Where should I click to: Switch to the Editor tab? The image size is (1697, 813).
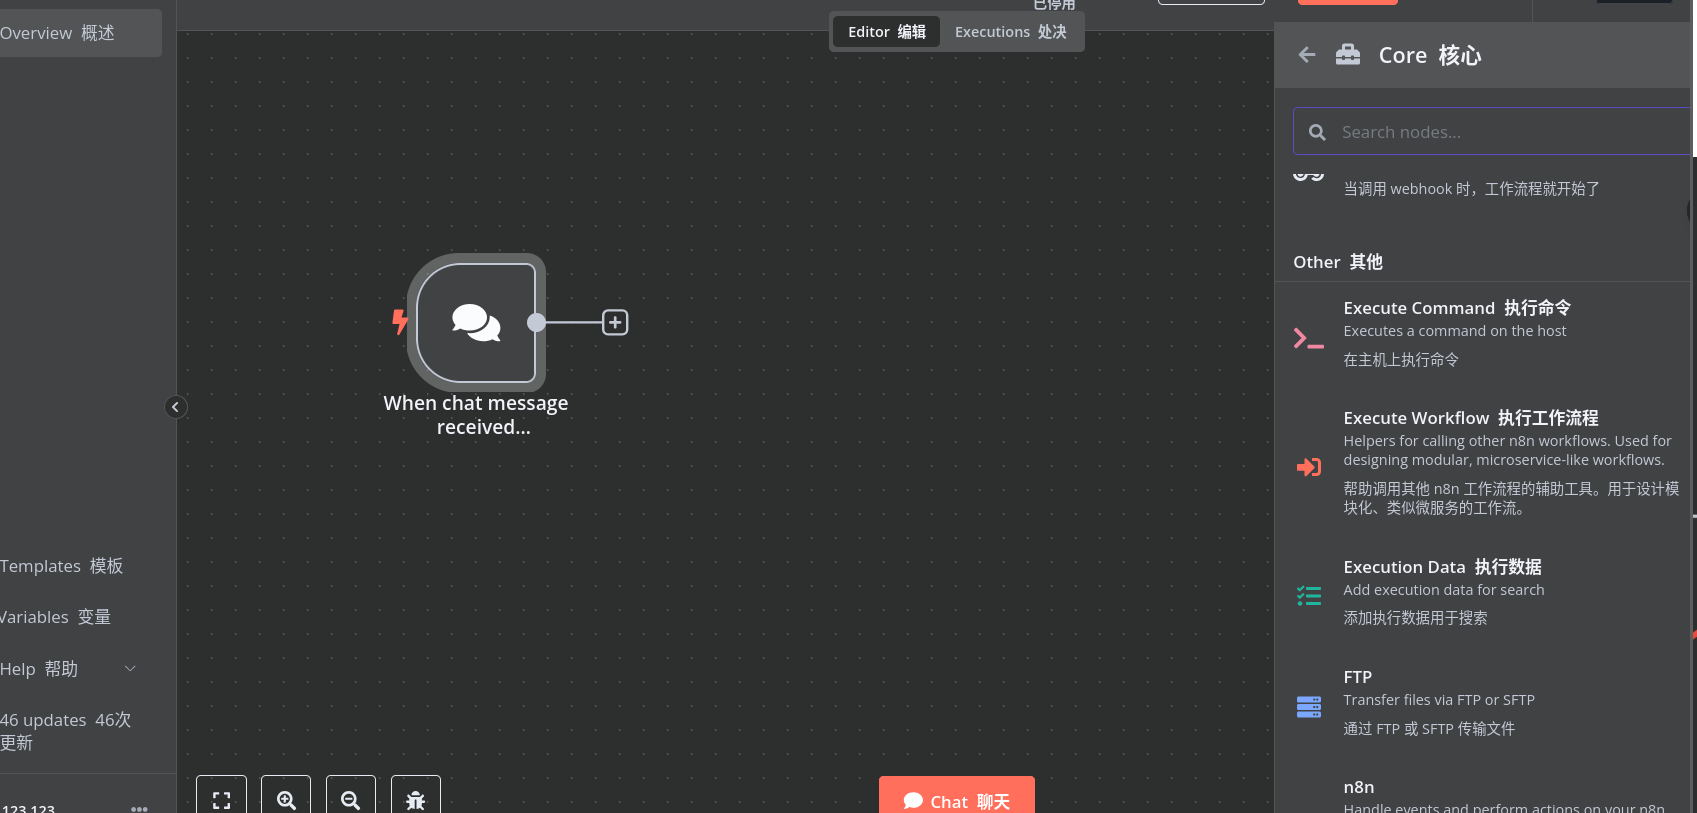coord(887,32)
